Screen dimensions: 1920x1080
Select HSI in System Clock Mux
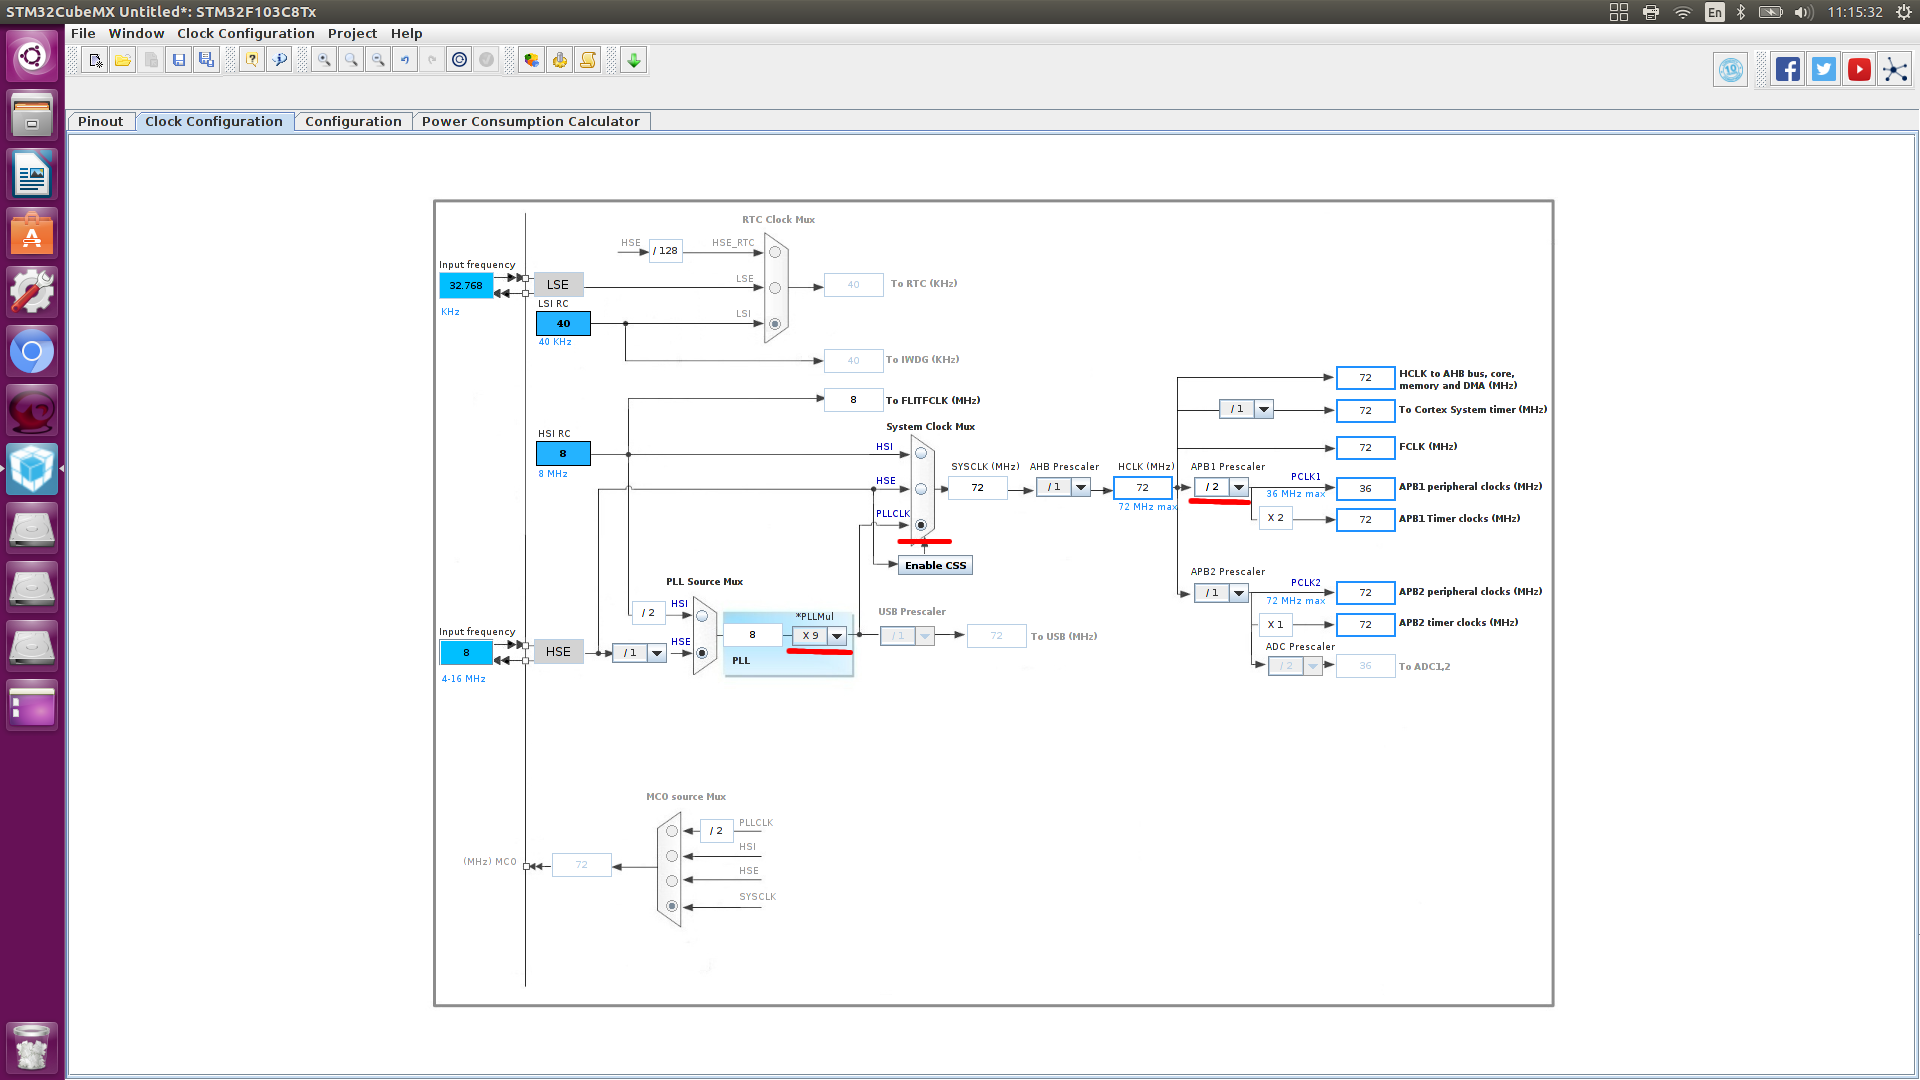[921, 454]
